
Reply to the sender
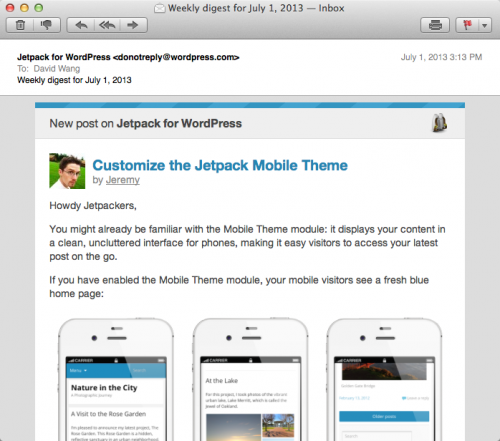coord(81,25)
